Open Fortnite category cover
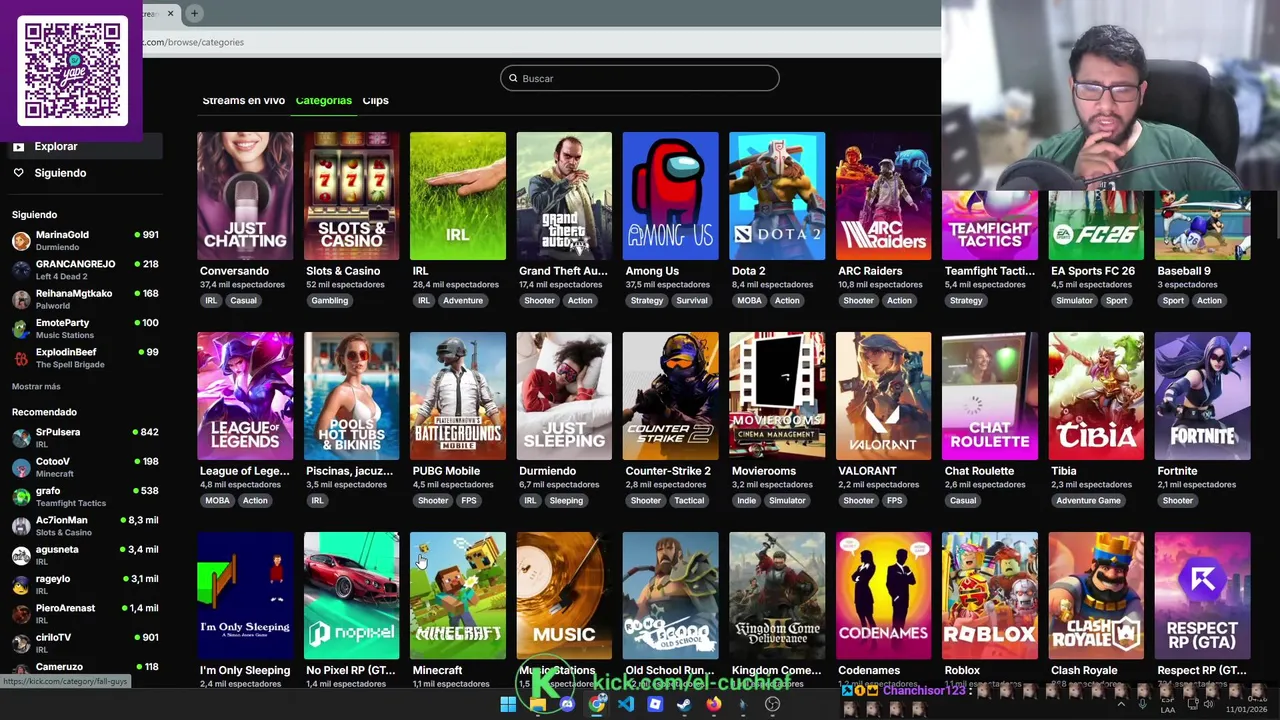 click(1202, 396)
